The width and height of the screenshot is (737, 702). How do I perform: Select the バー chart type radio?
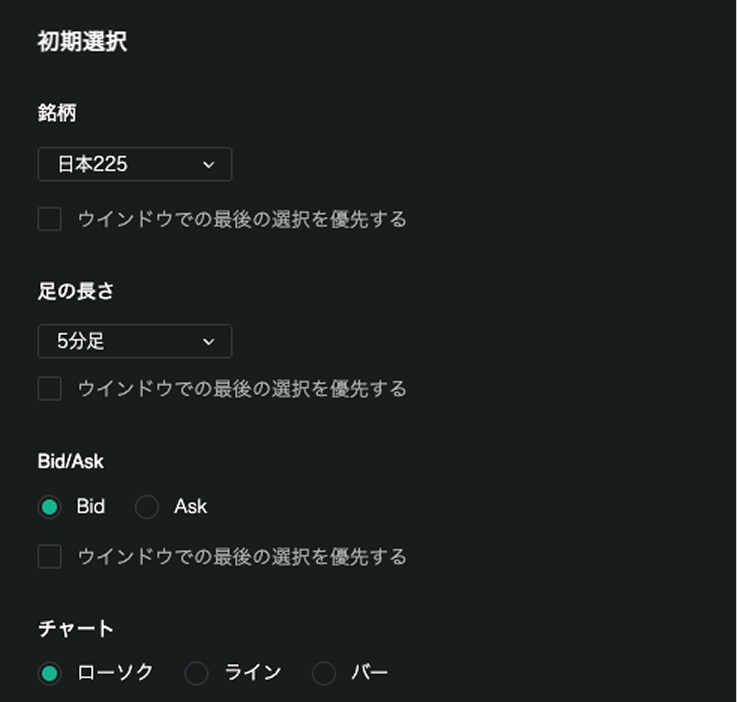pos(324,673)
